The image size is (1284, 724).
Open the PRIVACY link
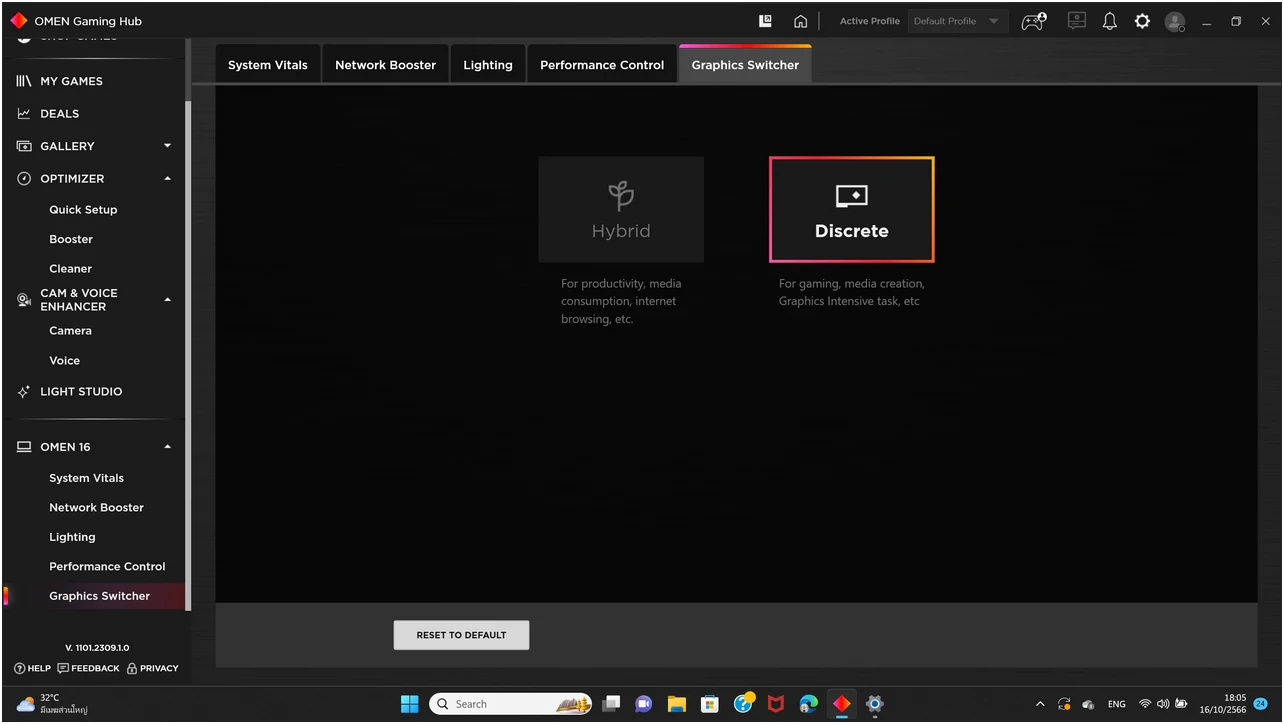click(x=153, y=668)
